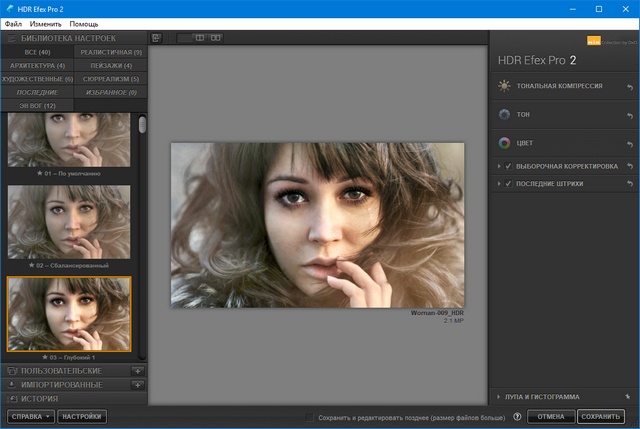Image resolution: width=640 pixels, height=429 pixels.
Task: Reset the Цвет section using its arrow
Action: (629, 143)
